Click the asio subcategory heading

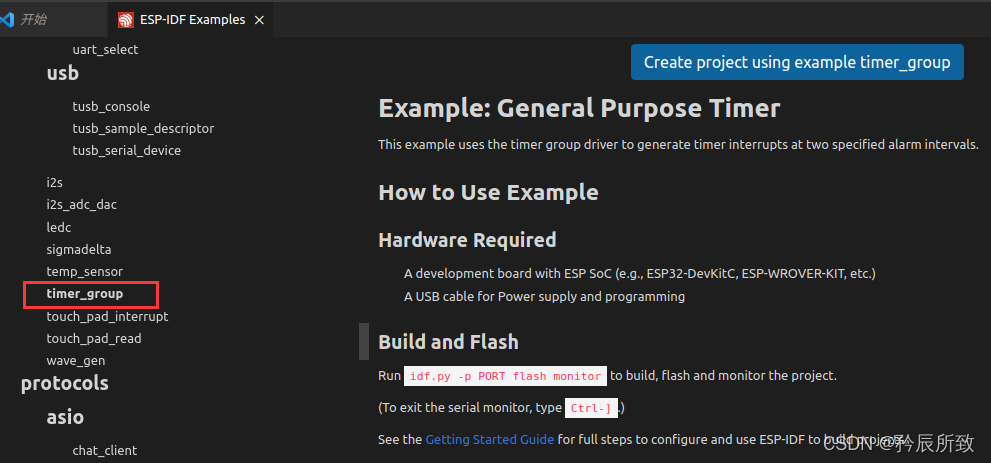click(65, 418)
